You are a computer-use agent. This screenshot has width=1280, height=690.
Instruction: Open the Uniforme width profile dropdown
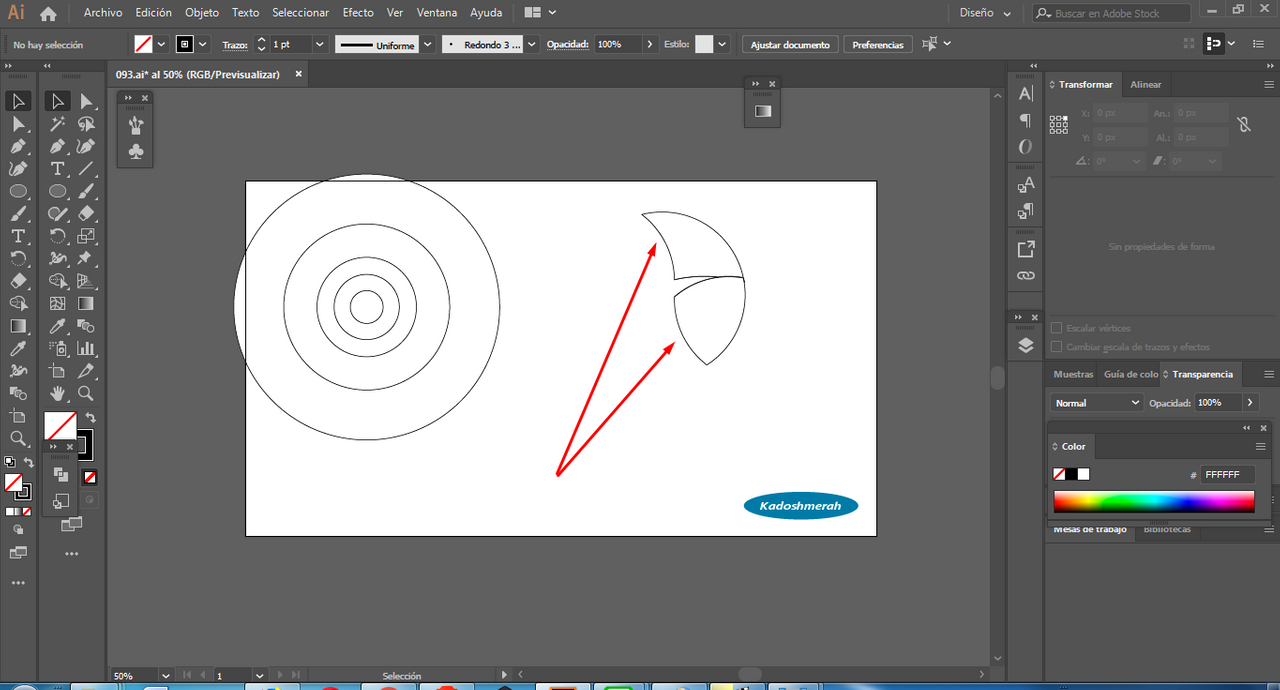(x=428, y=45)
